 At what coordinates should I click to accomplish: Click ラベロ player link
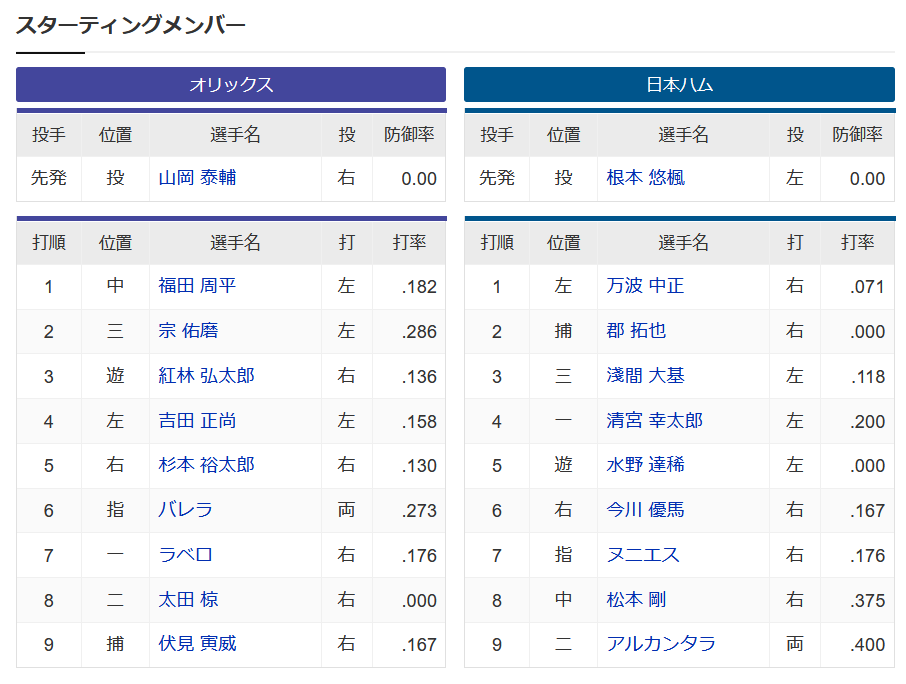(x=185, y=555)
